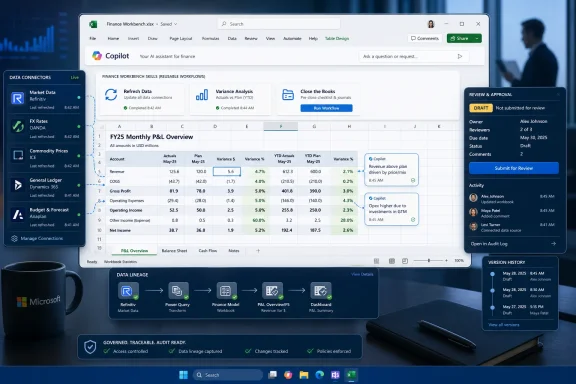Click the Power Query node in Data Lineage
This screenshot has height=384, width=576.
[x=178, y=291]
